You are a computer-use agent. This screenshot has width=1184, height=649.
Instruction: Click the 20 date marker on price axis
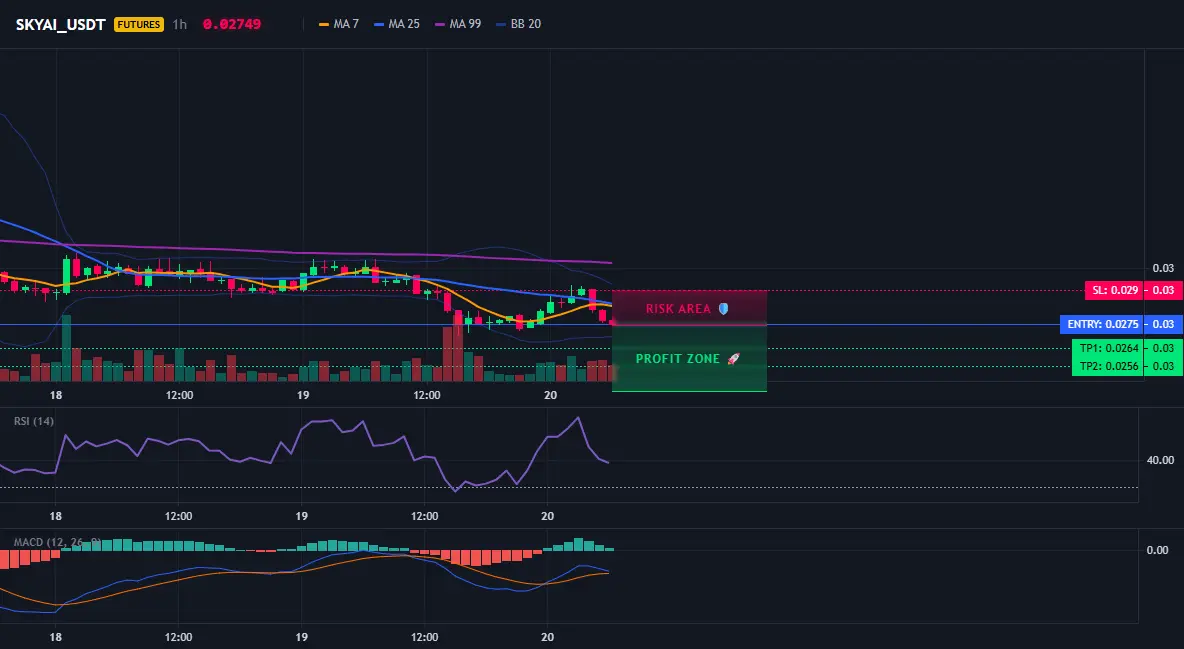click(550, 395)
